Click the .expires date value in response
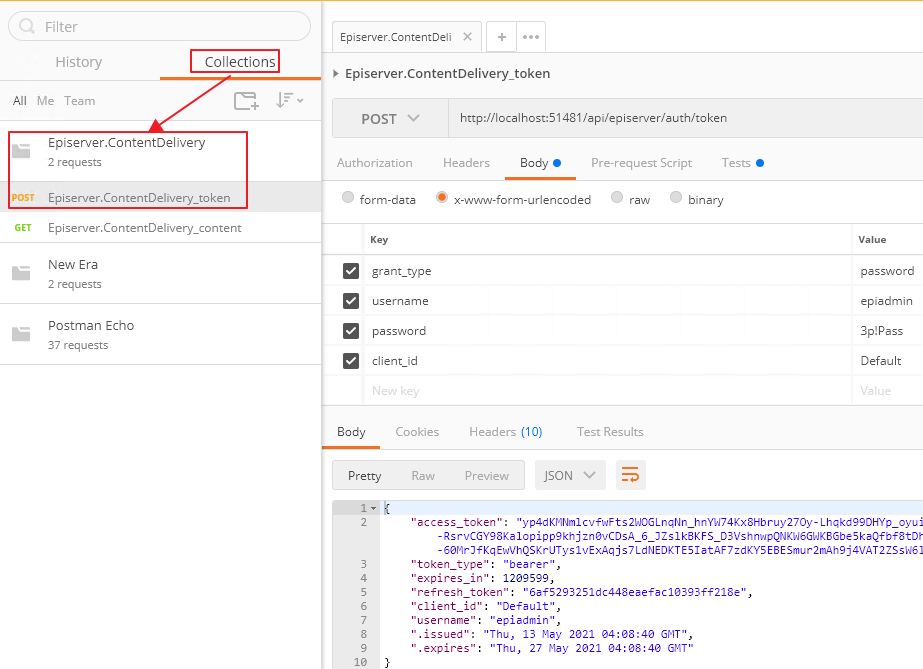 [592, 648]
